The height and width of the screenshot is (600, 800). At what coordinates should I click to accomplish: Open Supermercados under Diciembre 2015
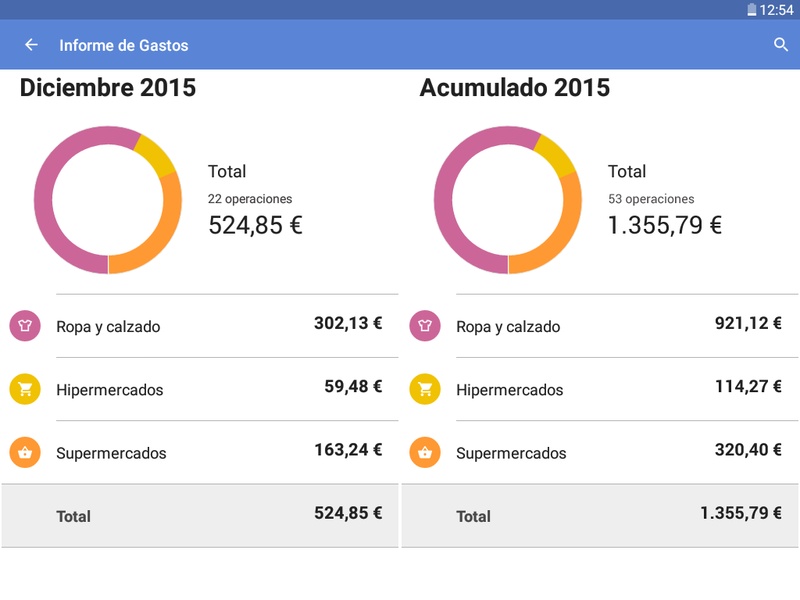coord(200,452)
